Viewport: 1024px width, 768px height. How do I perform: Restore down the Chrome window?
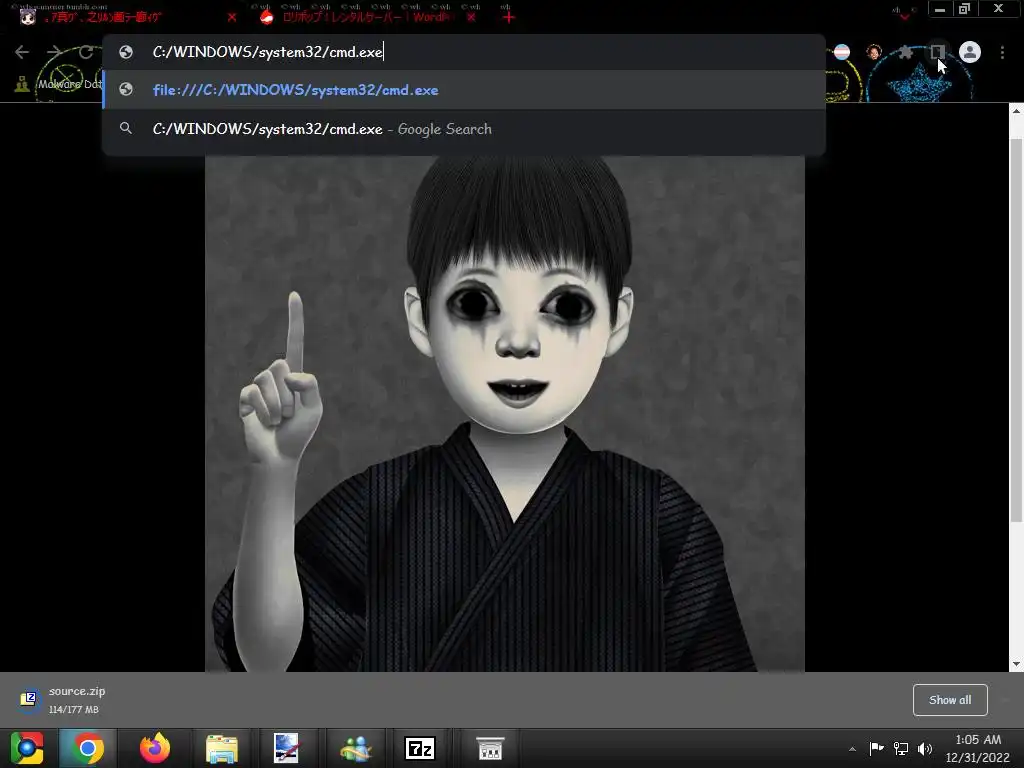pos(965,9)
